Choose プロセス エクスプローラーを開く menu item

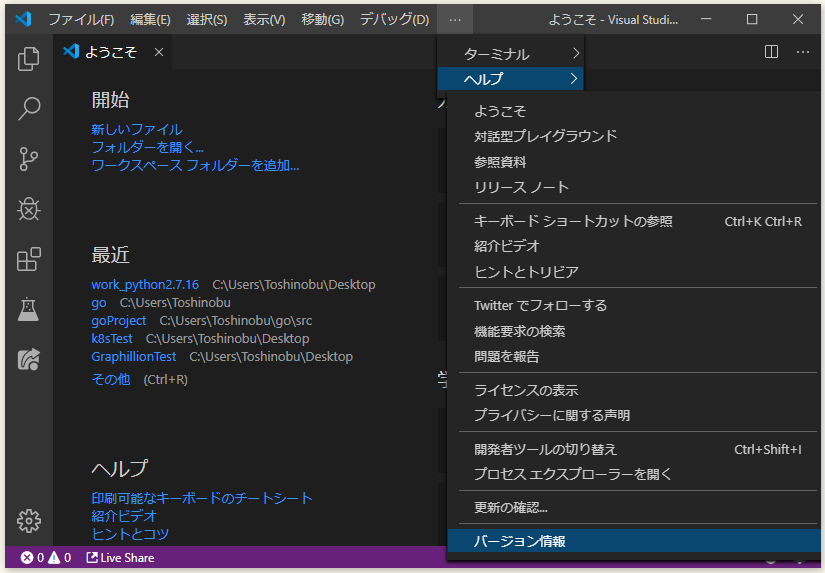click(634, 474)
